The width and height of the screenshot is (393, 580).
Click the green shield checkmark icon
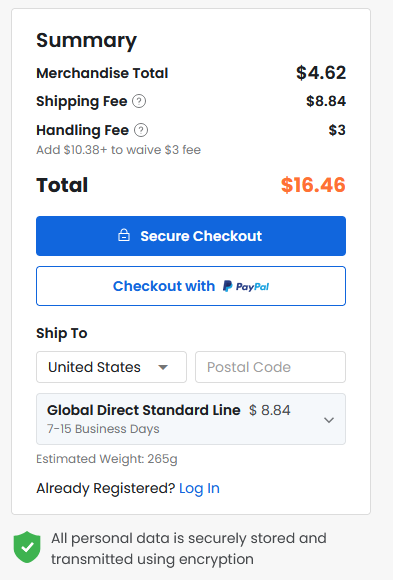click(27, 547)
